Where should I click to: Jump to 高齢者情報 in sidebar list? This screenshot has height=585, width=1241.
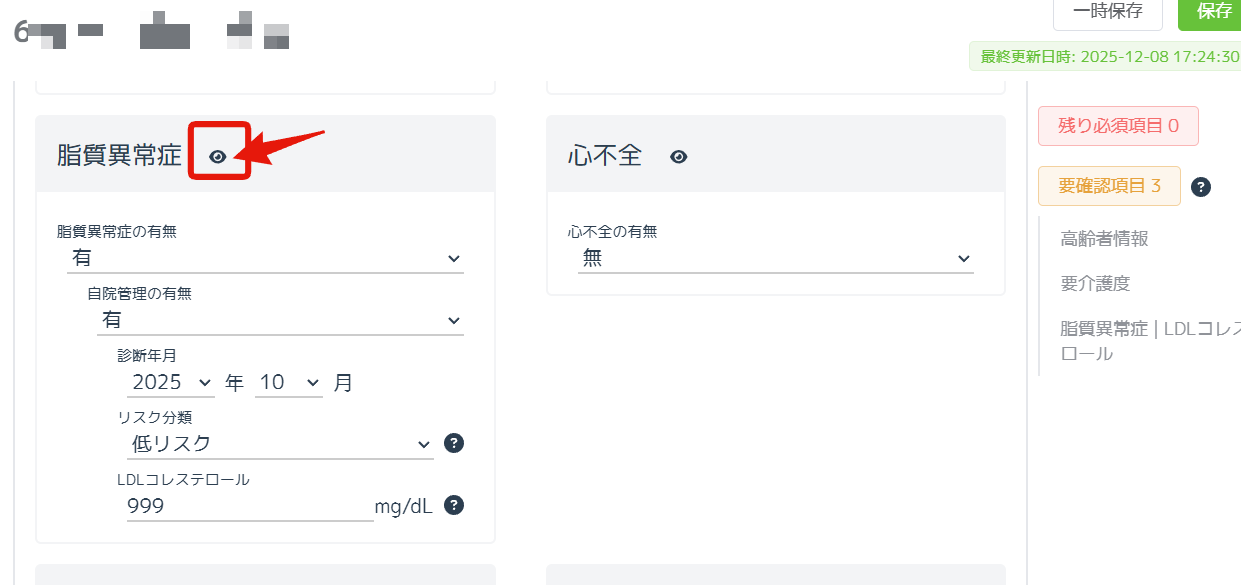pos(1104,238)
